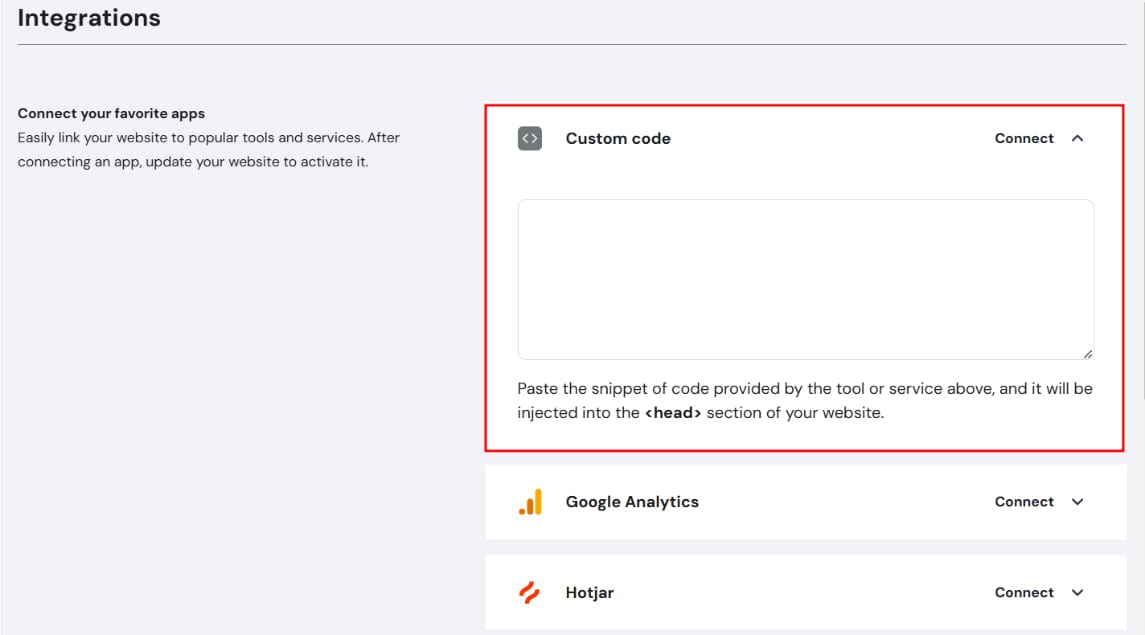Expand the Hotjar chevron arrow
This screenshot has width=1145, height=635.
pyautogui.click(x=1077, y=593)
